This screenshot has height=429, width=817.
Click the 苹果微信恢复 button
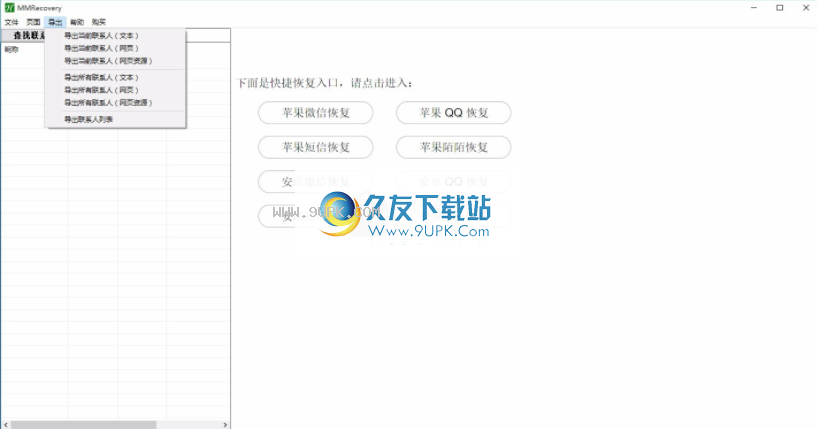(315, 113)
